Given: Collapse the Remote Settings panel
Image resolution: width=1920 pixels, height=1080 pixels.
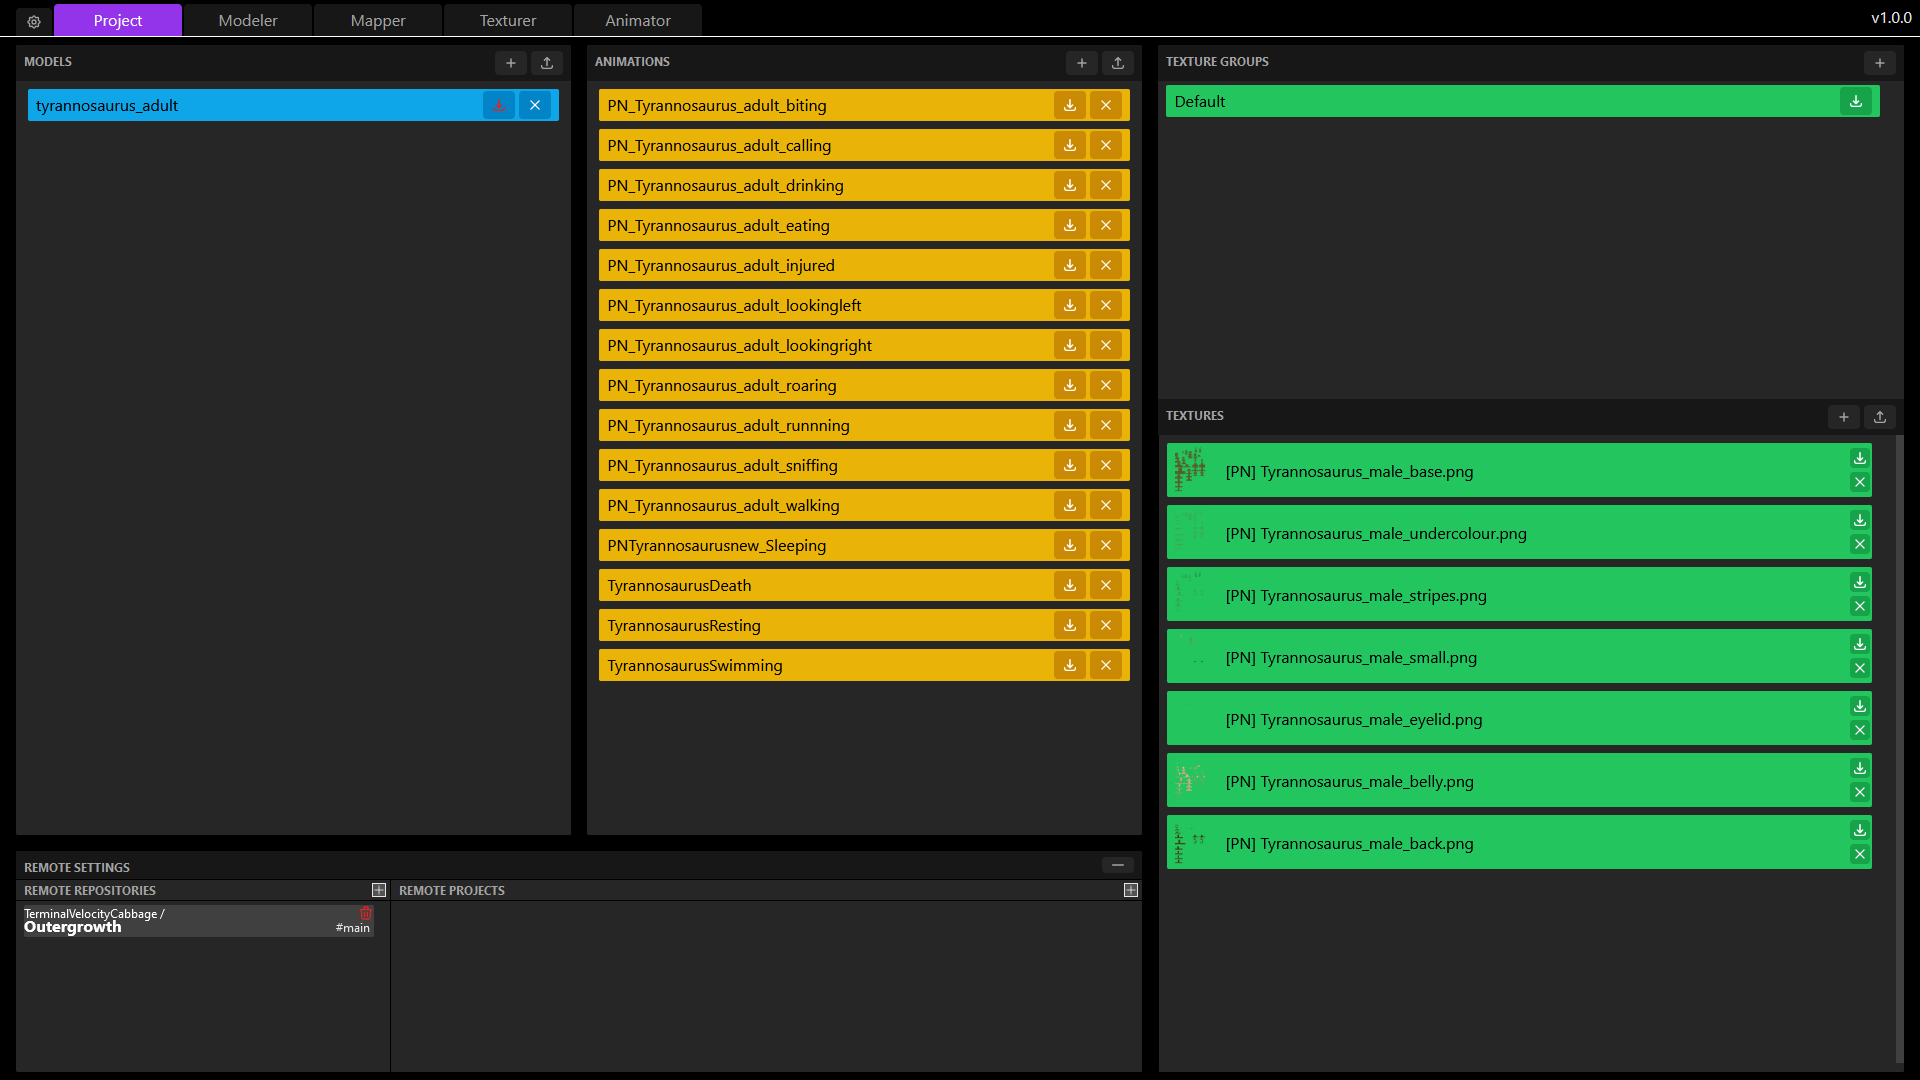Looking at the screenshot, I should [1118, 865].
